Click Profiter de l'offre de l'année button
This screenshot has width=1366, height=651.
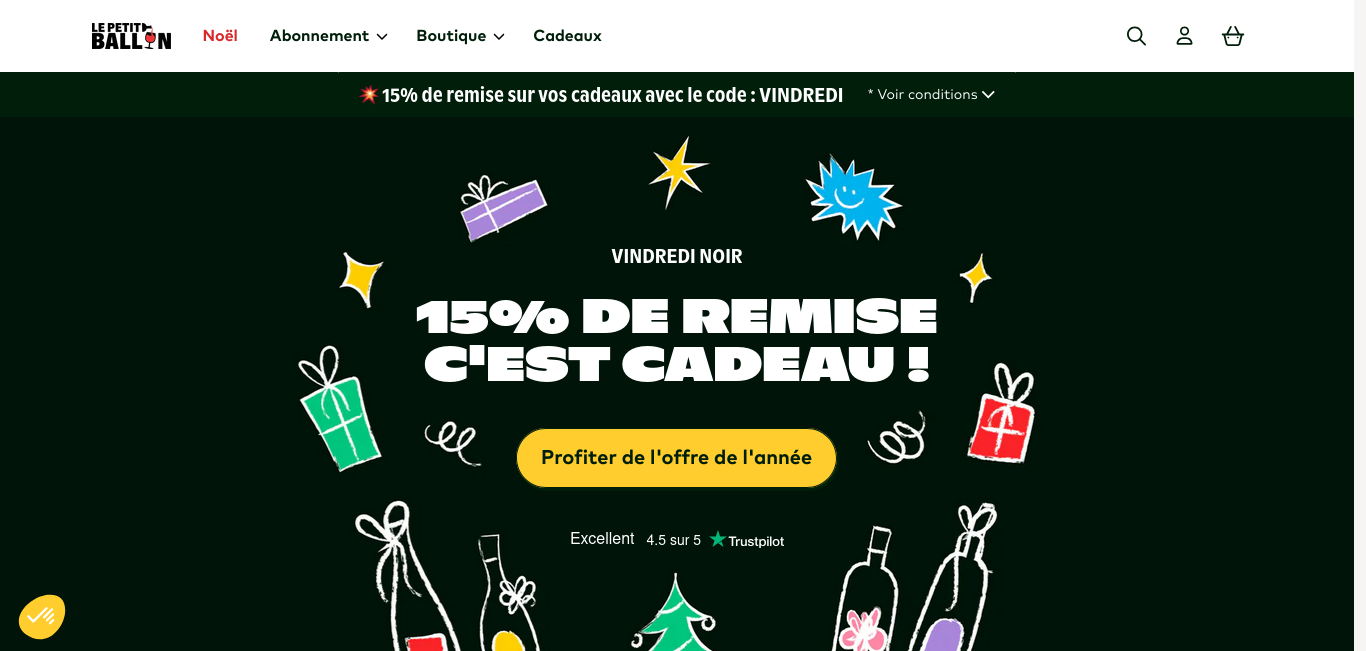[676, 458]
